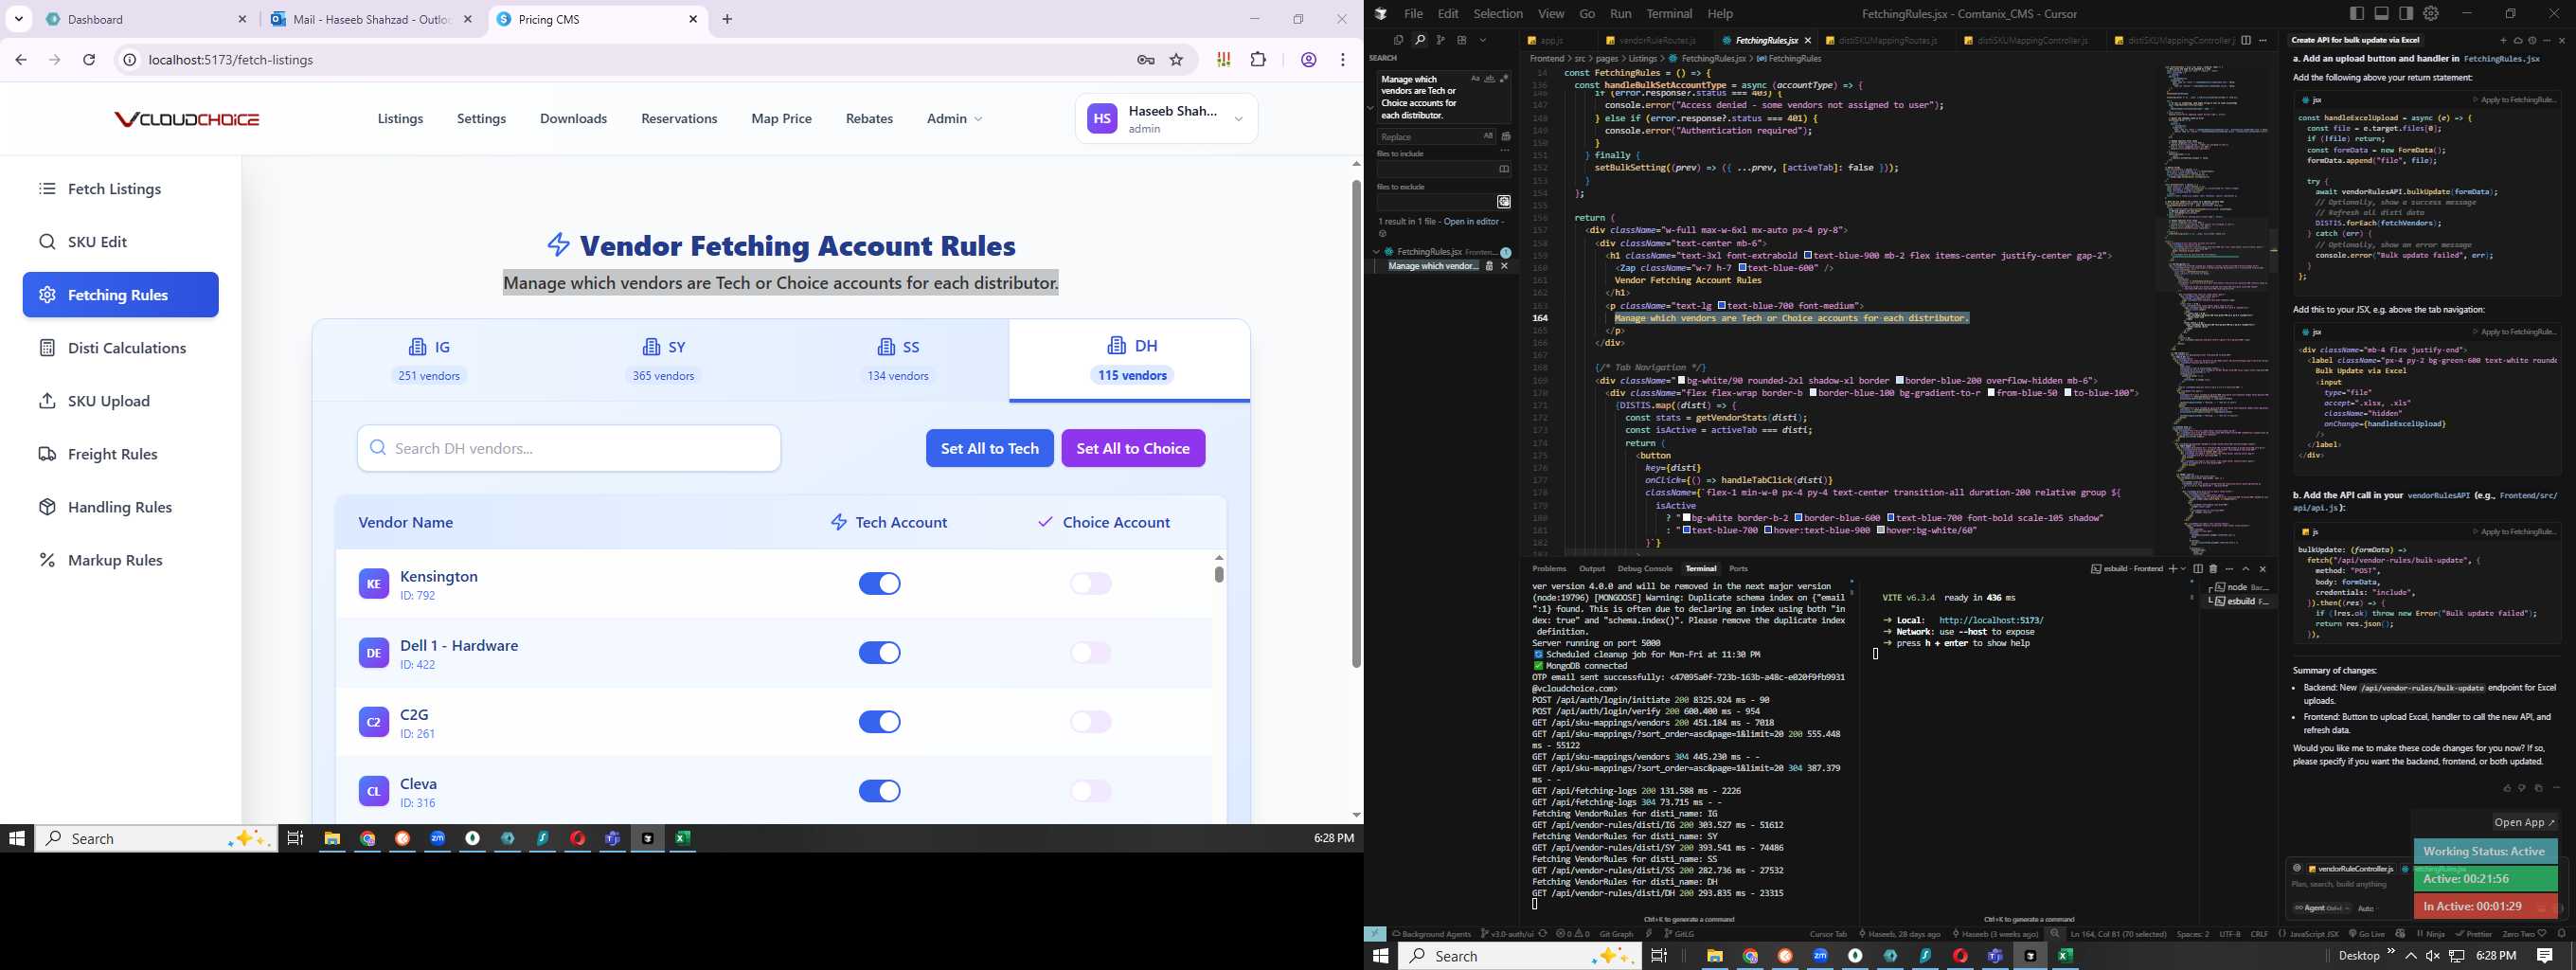This screenshot has width=2576, height=970.
Task: Expand the Haseeb Shah user account menu
Action: coord(1166,119)
